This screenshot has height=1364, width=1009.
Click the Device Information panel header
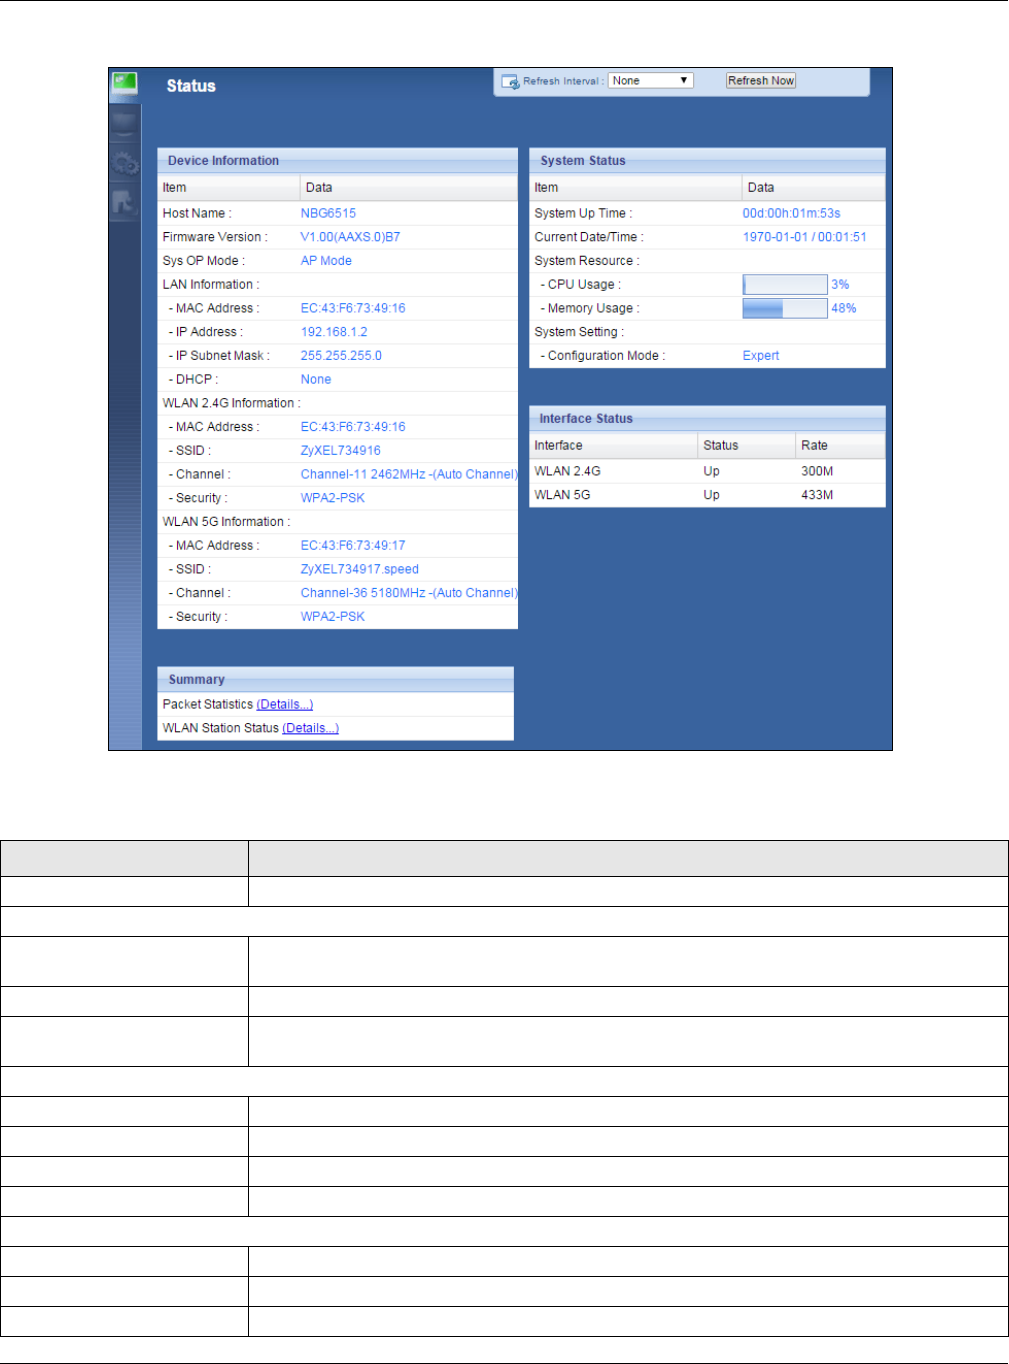click(x=338, y=161)
